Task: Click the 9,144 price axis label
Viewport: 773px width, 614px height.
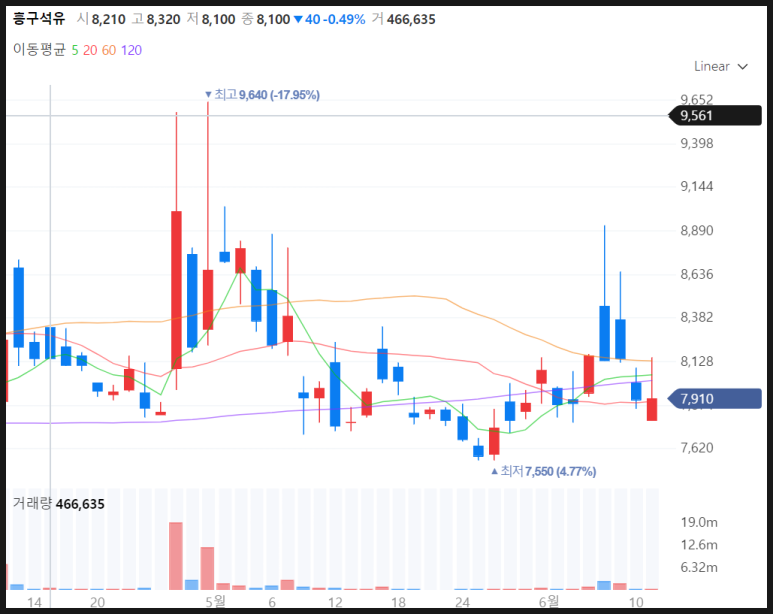Action: click(x=697, y=186)
